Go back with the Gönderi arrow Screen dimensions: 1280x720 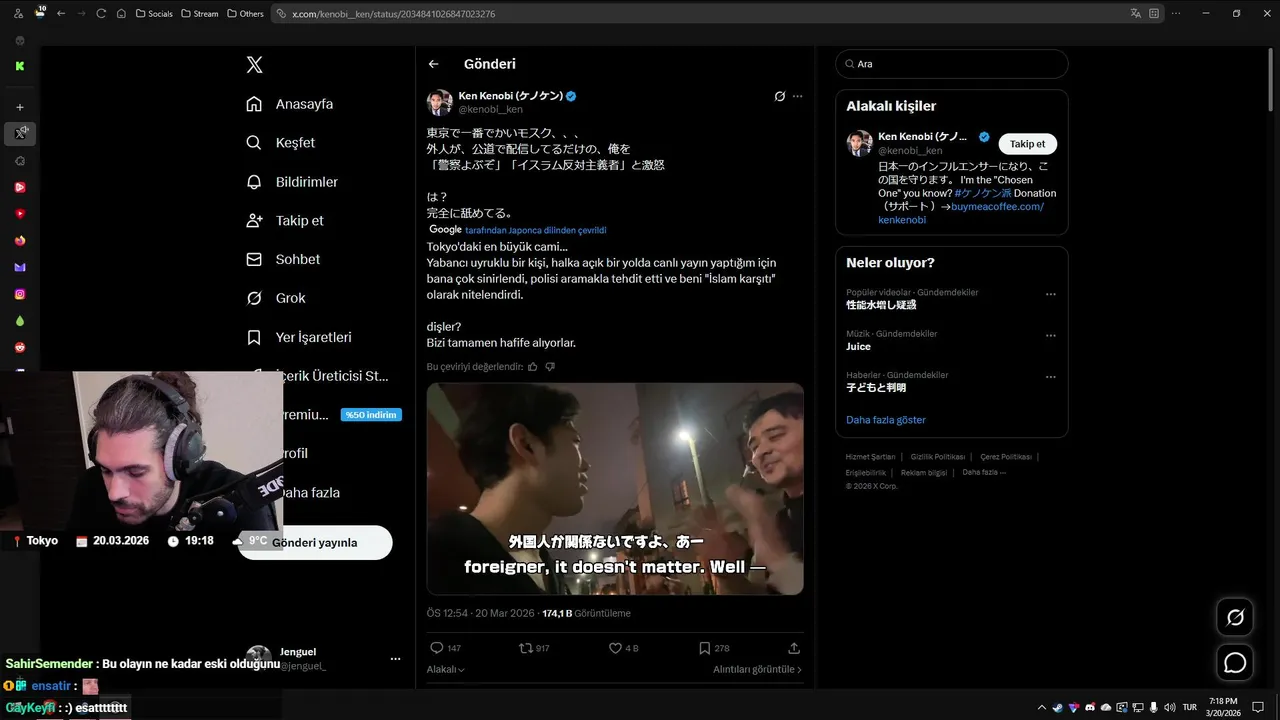pos(433,64)
